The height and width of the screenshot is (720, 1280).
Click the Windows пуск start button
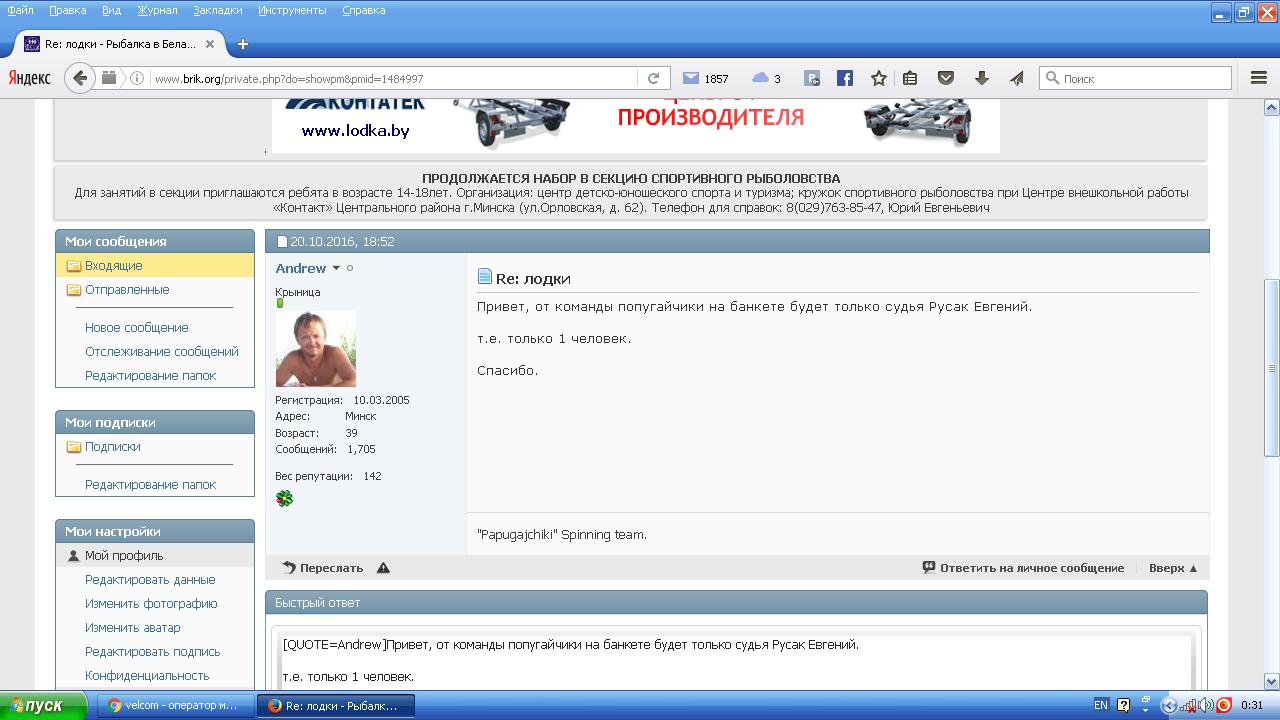[35, 705]
